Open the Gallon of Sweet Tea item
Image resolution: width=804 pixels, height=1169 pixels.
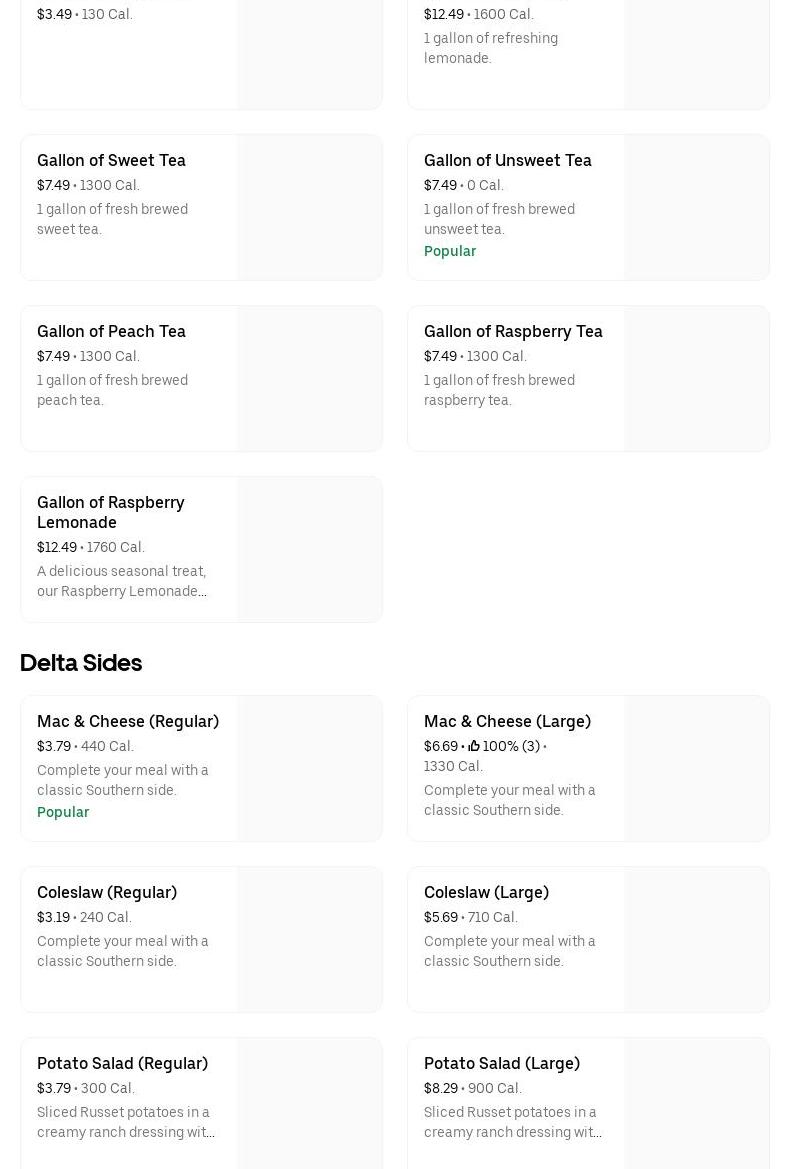pyautogui.click(x=111, y=160)
